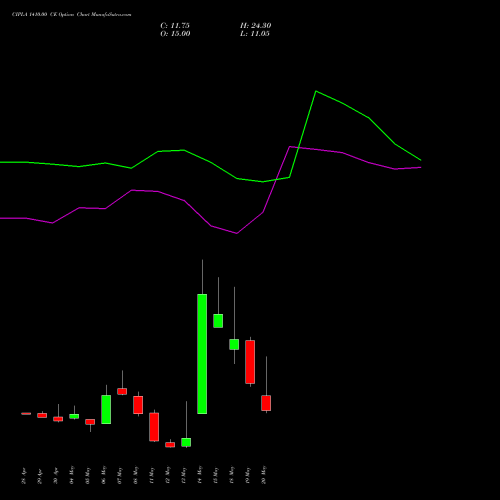Viewport: 500px width, 500px height.
Task: Click the green candle on 04 May
Action: (74, 416)
